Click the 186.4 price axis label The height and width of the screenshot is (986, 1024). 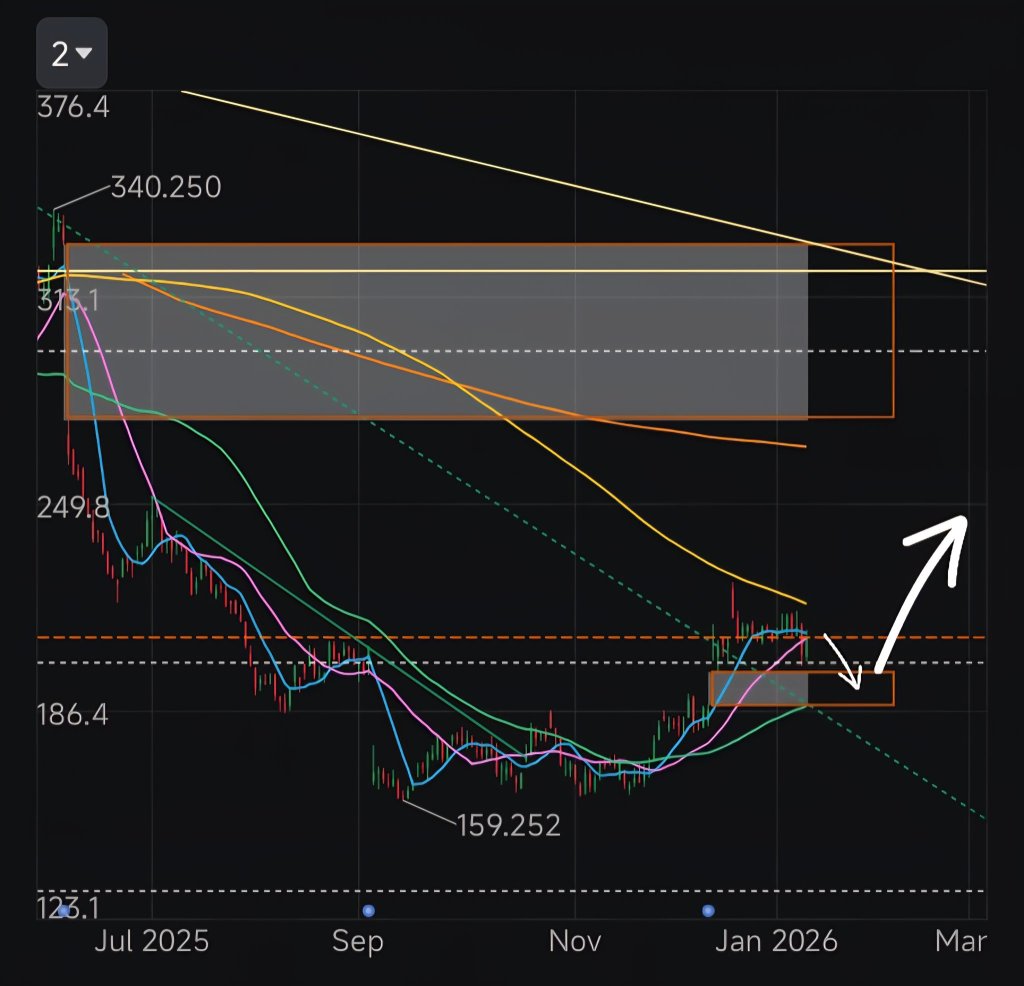72,714
